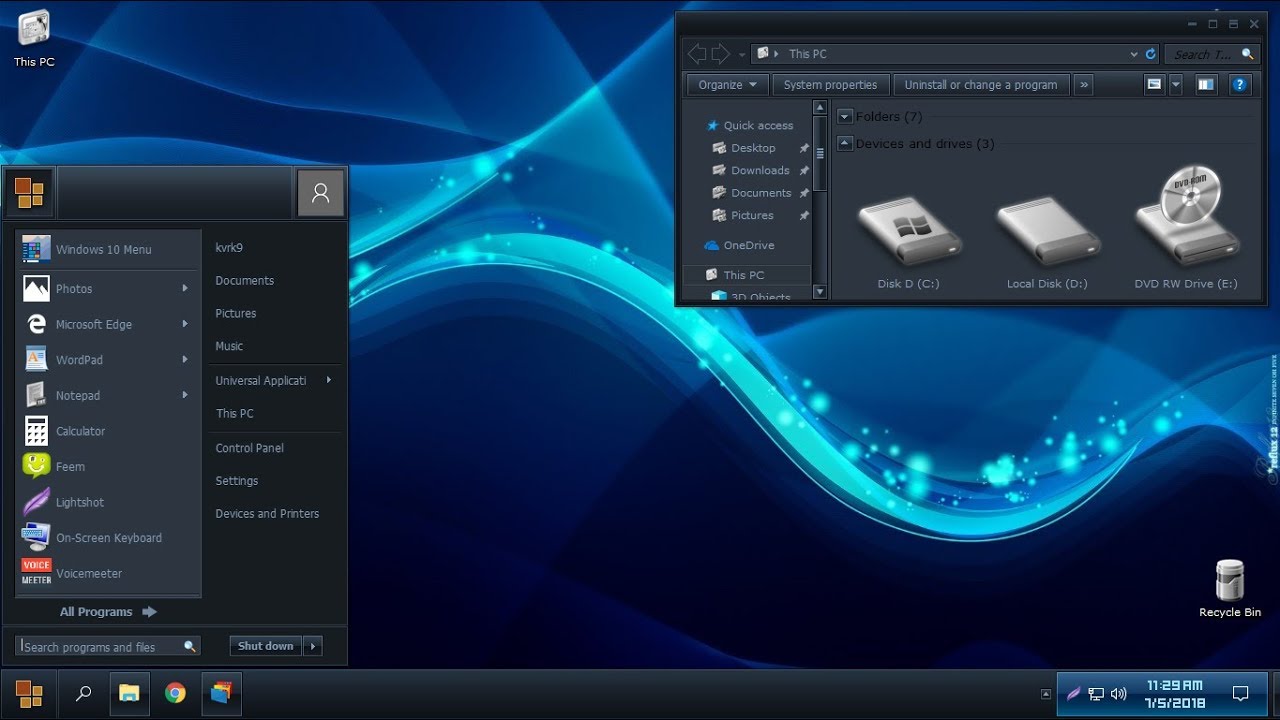Open This PC desktop shortcut

pos(34,39)
